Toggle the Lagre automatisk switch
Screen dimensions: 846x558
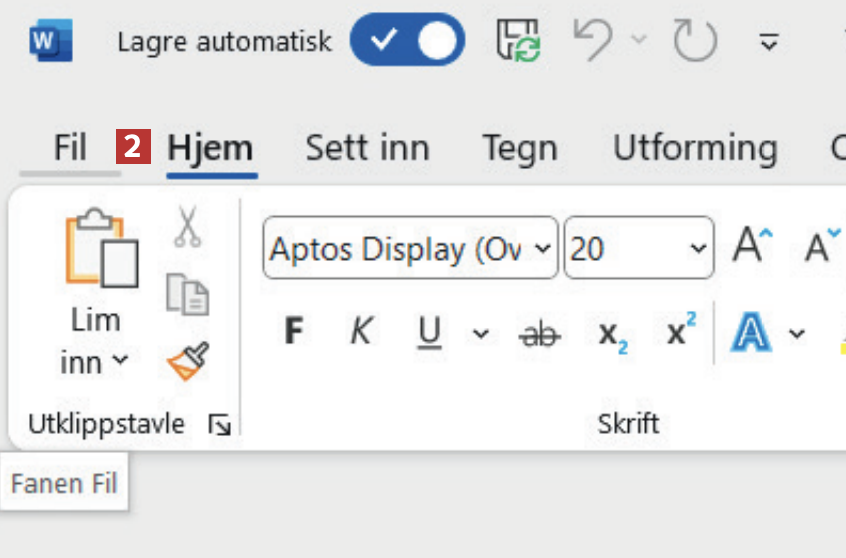(x=408, y=41)
